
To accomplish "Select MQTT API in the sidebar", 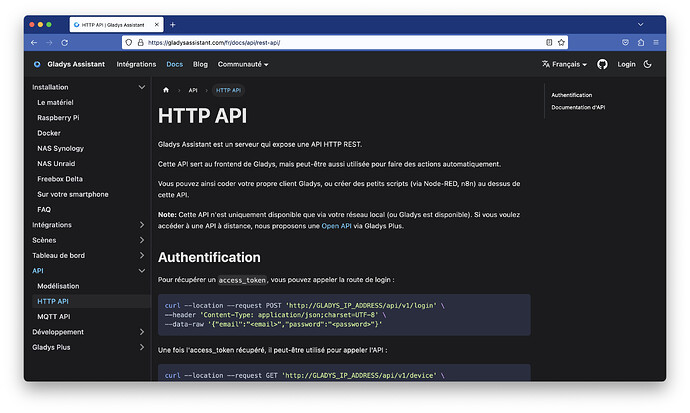I will (54, 316).
